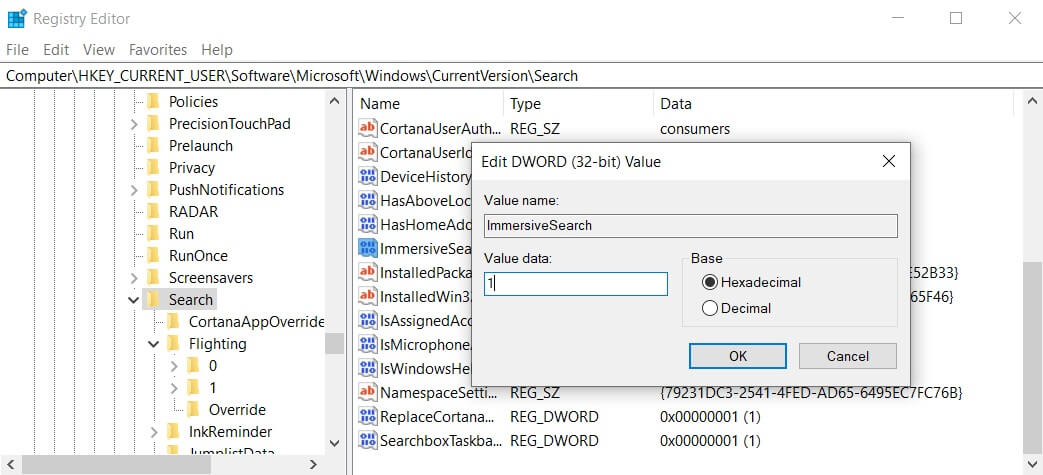
Task: Open the Favorites menu
Action: (158, 50)
